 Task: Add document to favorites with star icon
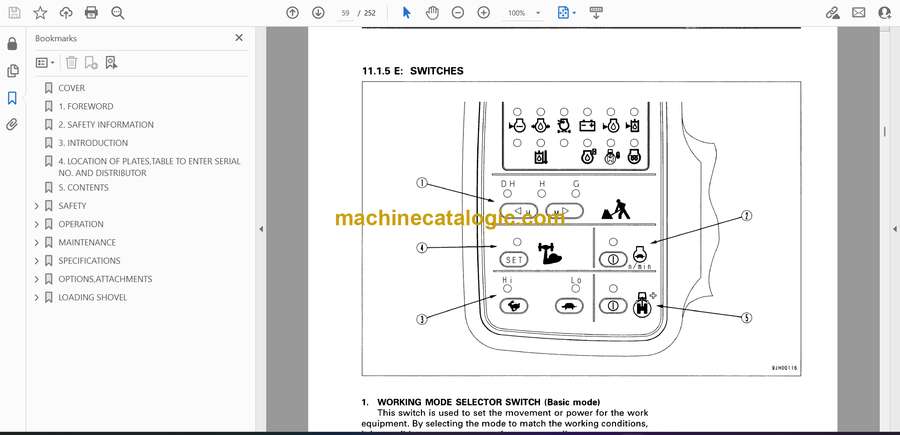pyautogui.click(x=40, y=13)
